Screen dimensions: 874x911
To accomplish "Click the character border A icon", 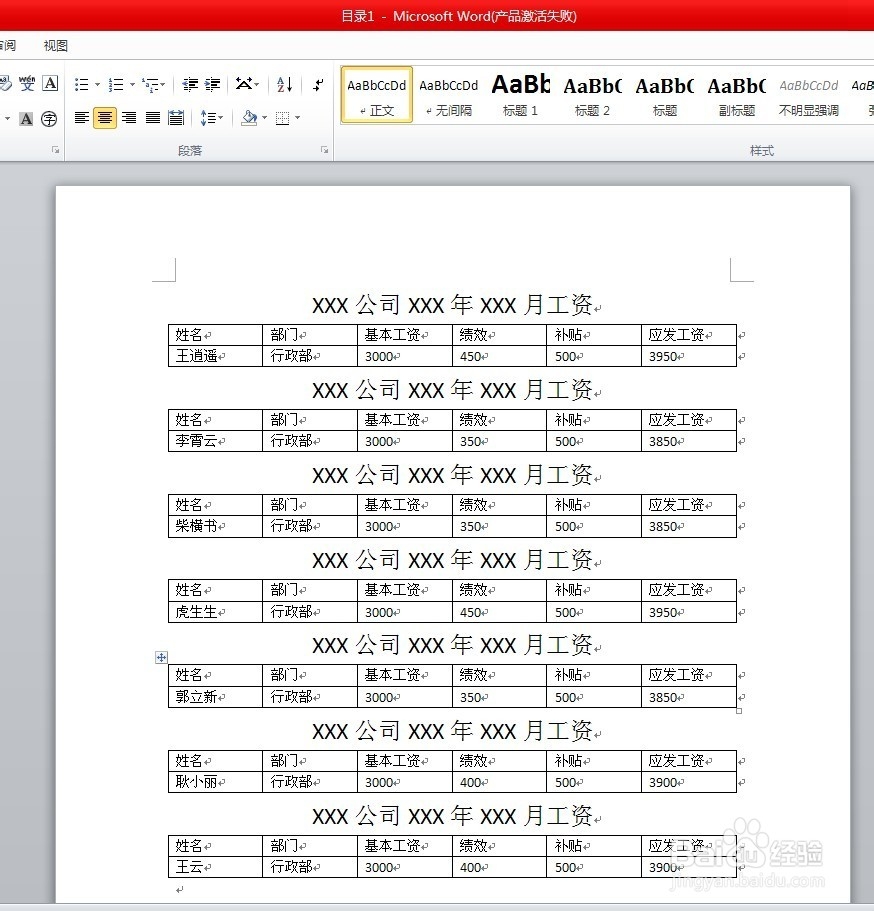I will [x=51, y=84].
